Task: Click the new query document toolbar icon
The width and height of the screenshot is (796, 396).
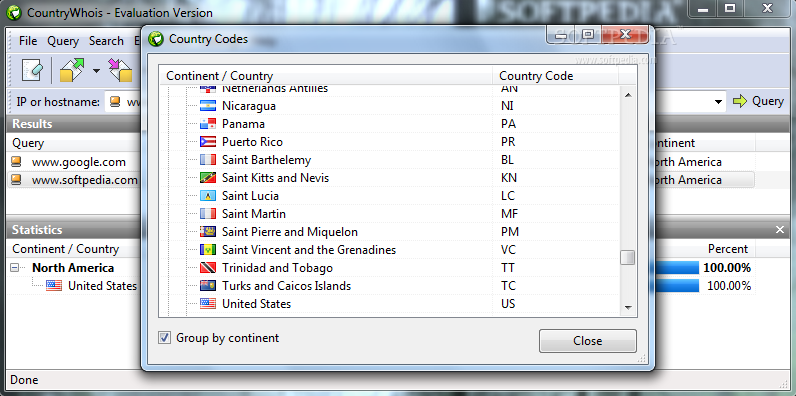Action: [32, 70]
